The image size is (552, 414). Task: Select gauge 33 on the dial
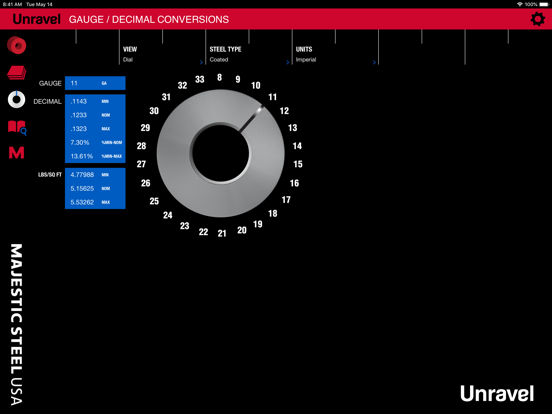pos(200,80)
